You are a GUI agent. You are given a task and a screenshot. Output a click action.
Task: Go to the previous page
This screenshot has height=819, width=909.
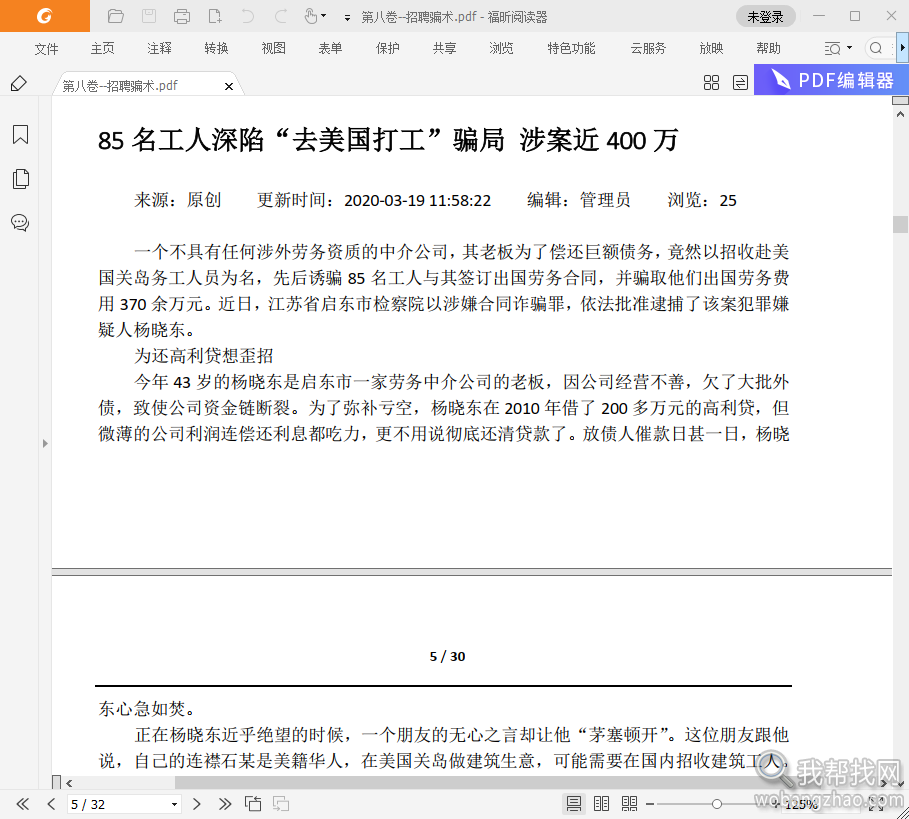coord(51,805)
